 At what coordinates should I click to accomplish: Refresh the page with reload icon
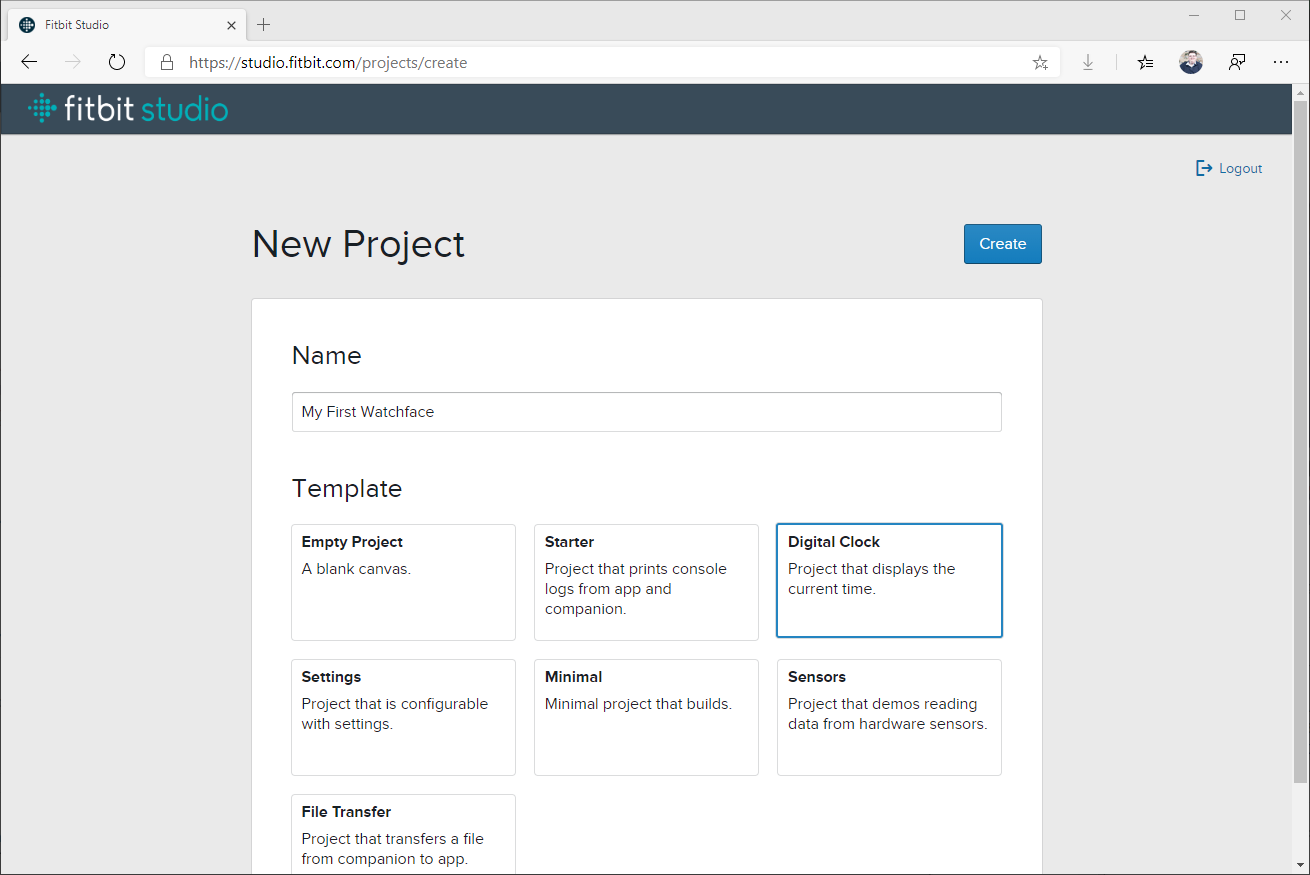(117, 62)
